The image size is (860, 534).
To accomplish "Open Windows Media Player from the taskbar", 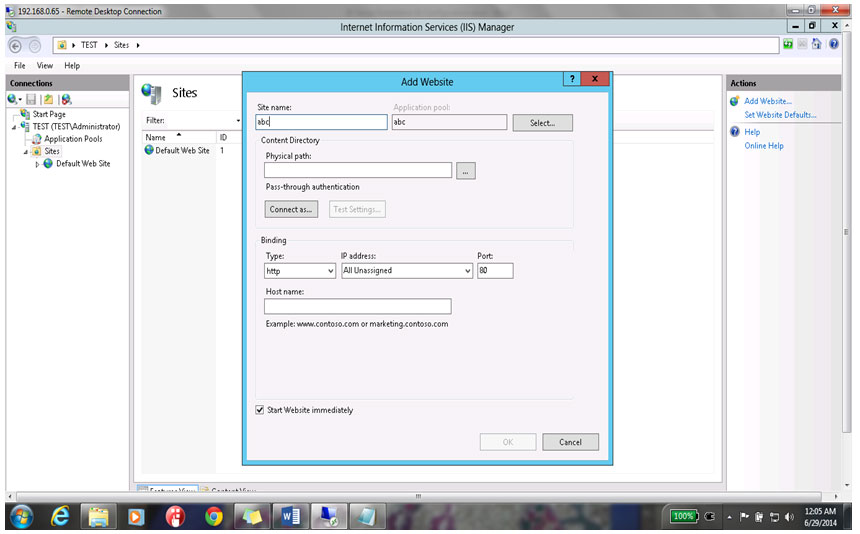I will coord(136,516).
